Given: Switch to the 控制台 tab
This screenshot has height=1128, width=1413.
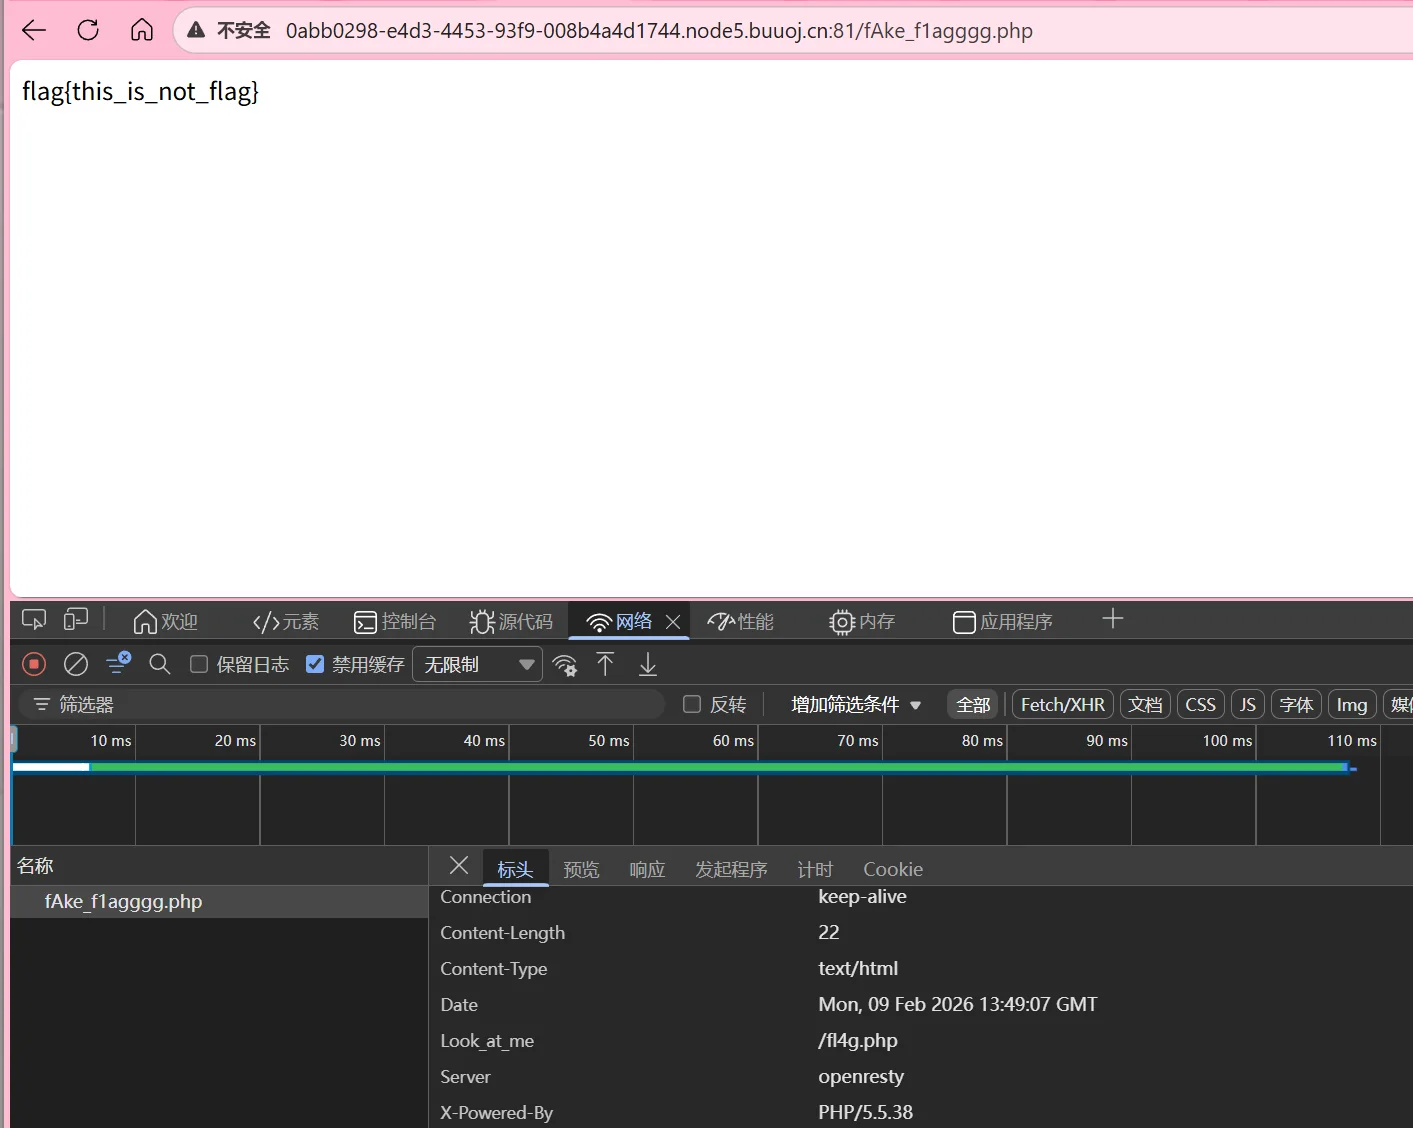Looking at the screenshot, I should pyautogui.click(x=396, y=622).
